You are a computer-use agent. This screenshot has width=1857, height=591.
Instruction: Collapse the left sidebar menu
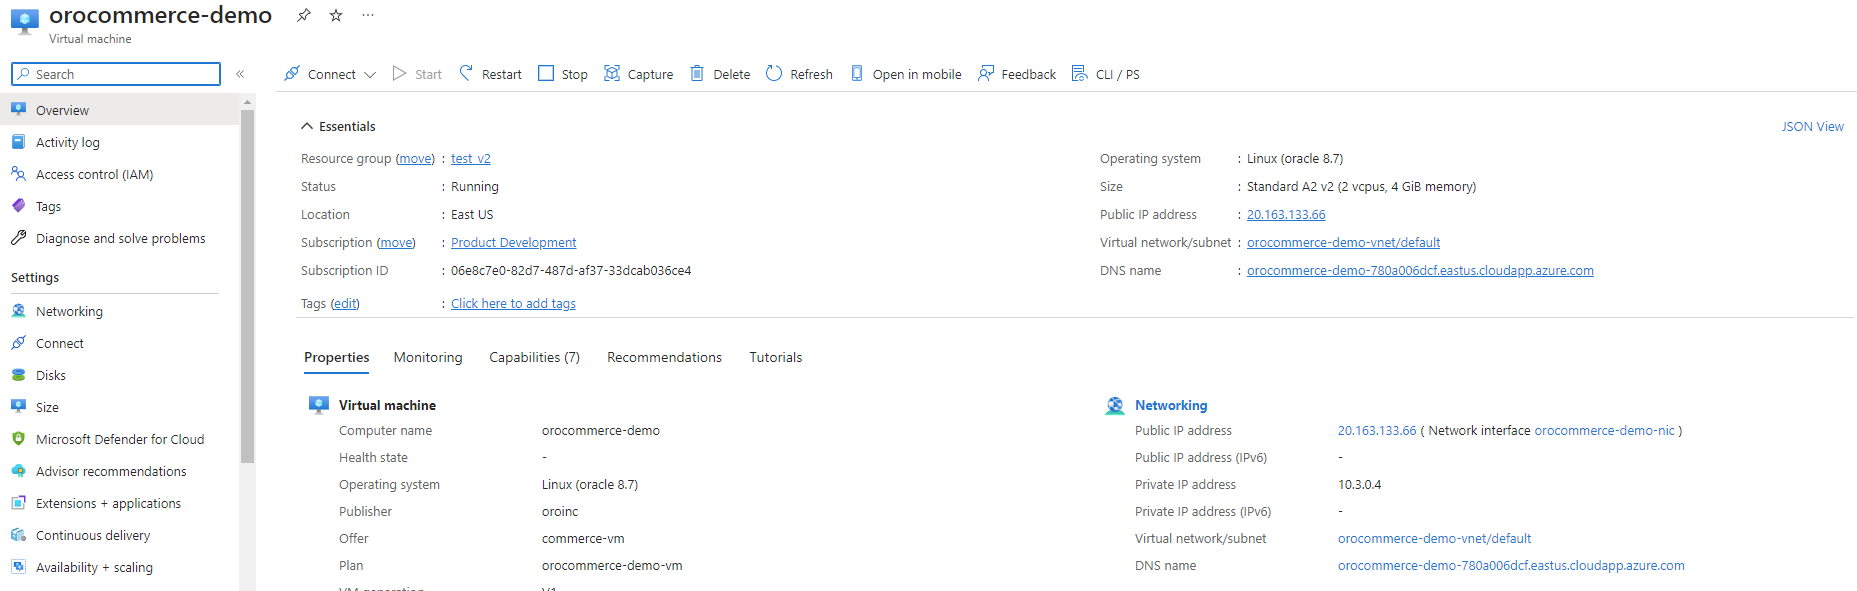click(x=240, y=74)
